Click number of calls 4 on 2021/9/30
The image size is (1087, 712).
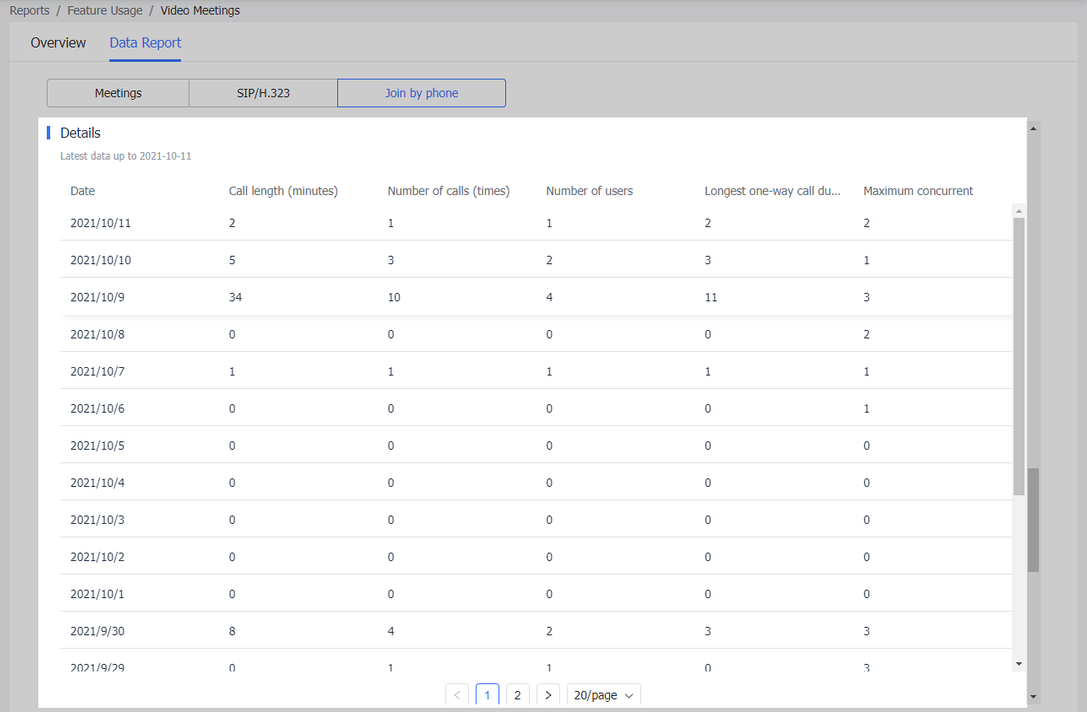(391, 631)
